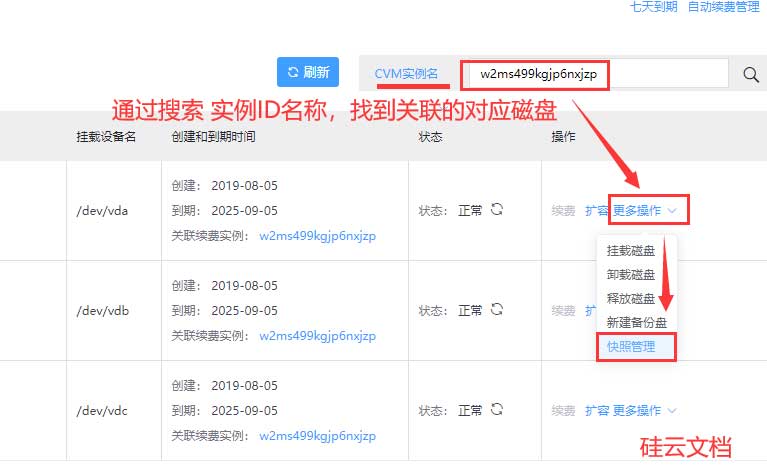Choose 卸载磁盘 from the dropdown menu

631,275
